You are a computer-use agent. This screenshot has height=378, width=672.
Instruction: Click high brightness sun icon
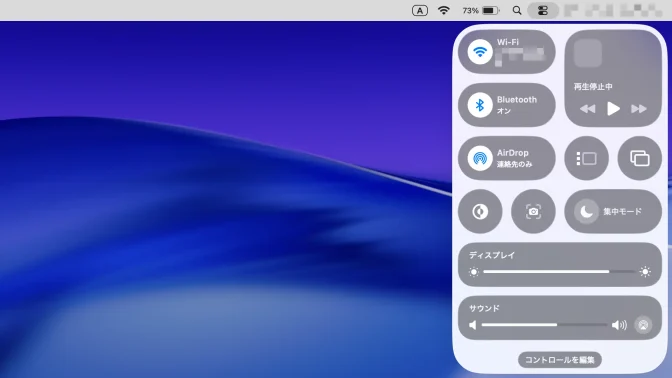(x=645, y=272)
